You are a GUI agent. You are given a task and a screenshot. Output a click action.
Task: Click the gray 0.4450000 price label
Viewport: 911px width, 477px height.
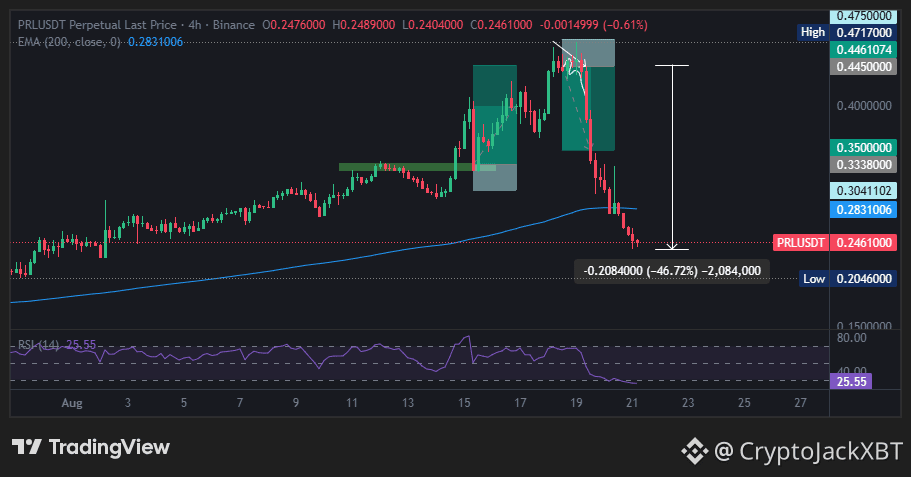click(863, 66)
